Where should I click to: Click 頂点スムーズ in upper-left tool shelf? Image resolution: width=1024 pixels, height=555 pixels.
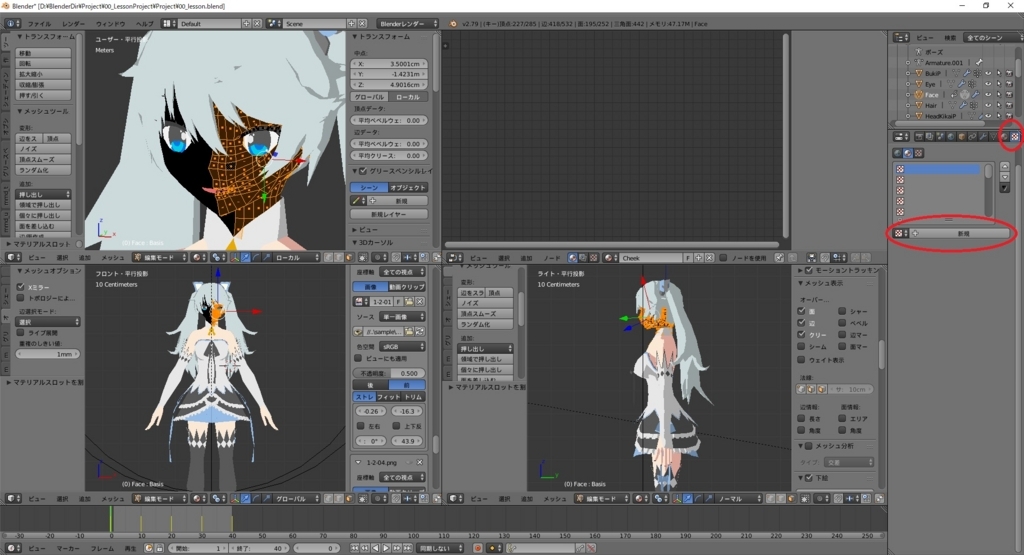tap(43, 159)
